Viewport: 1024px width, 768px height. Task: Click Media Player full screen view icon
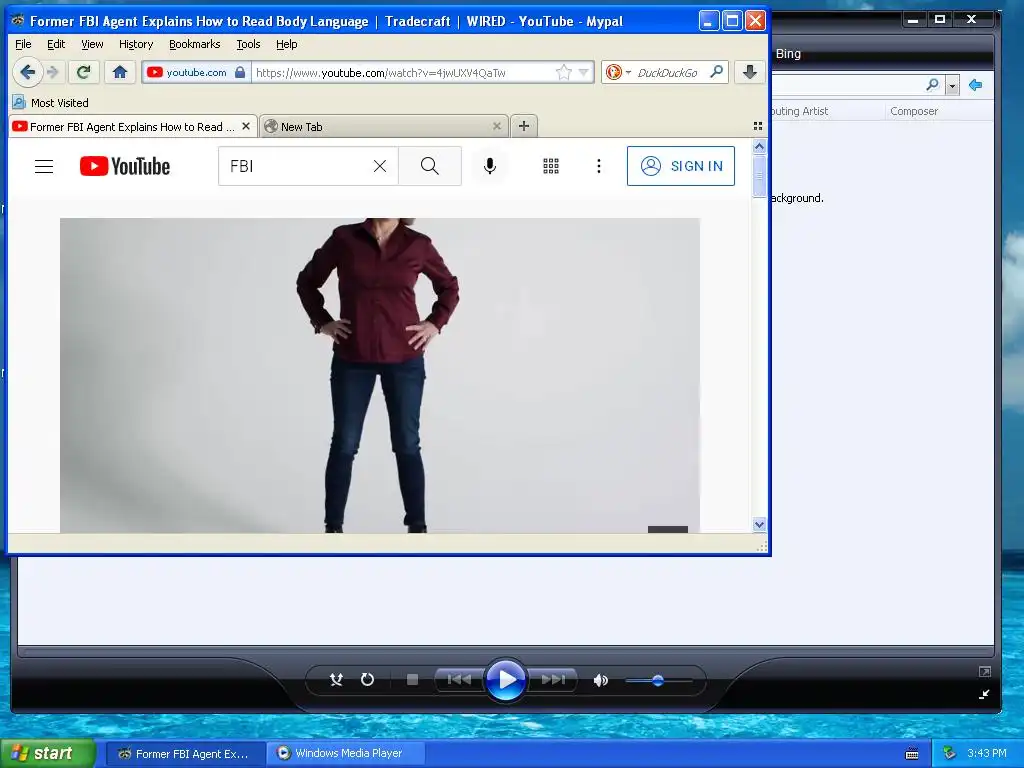coord(984,671)
